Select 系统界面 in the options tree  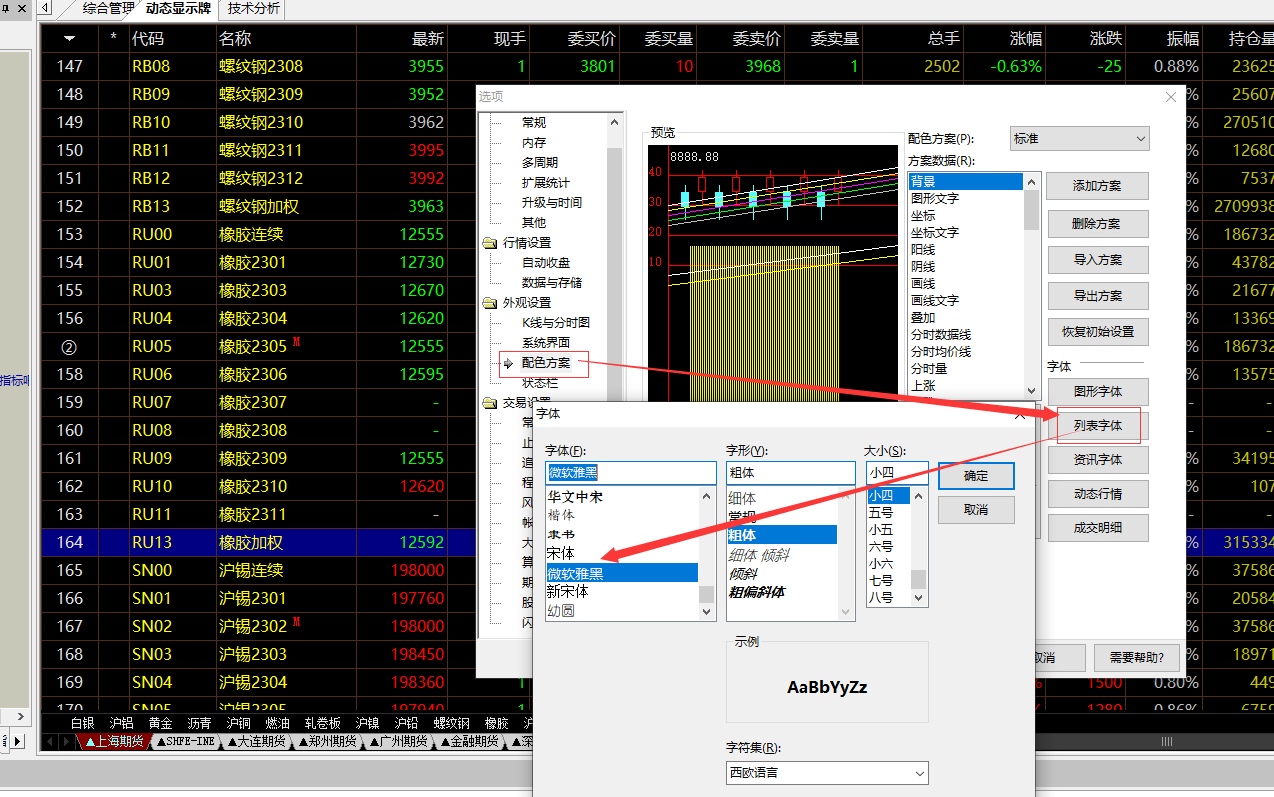point(546,343)
